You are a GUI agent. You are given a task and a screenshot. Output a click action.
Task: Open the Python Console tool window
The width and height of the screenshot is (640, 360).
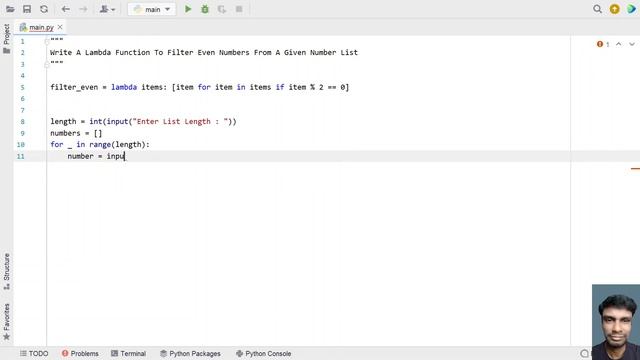(264, 353)
